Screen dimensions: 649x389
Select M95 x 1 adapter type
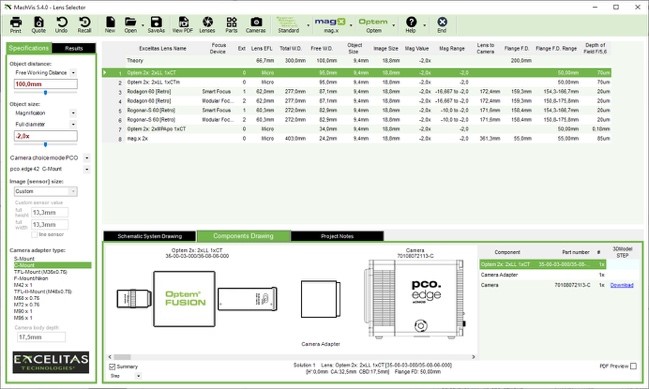pyautogui.click(x=23, y=318)
